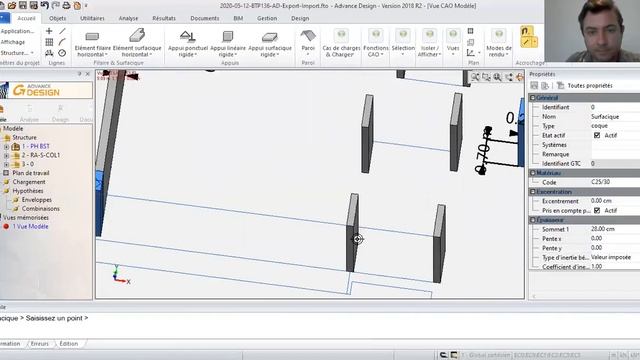Open the Erreurs tab at bottom
Image resolution: width=640 pixels, height=360 pixels.
(40, 344)
